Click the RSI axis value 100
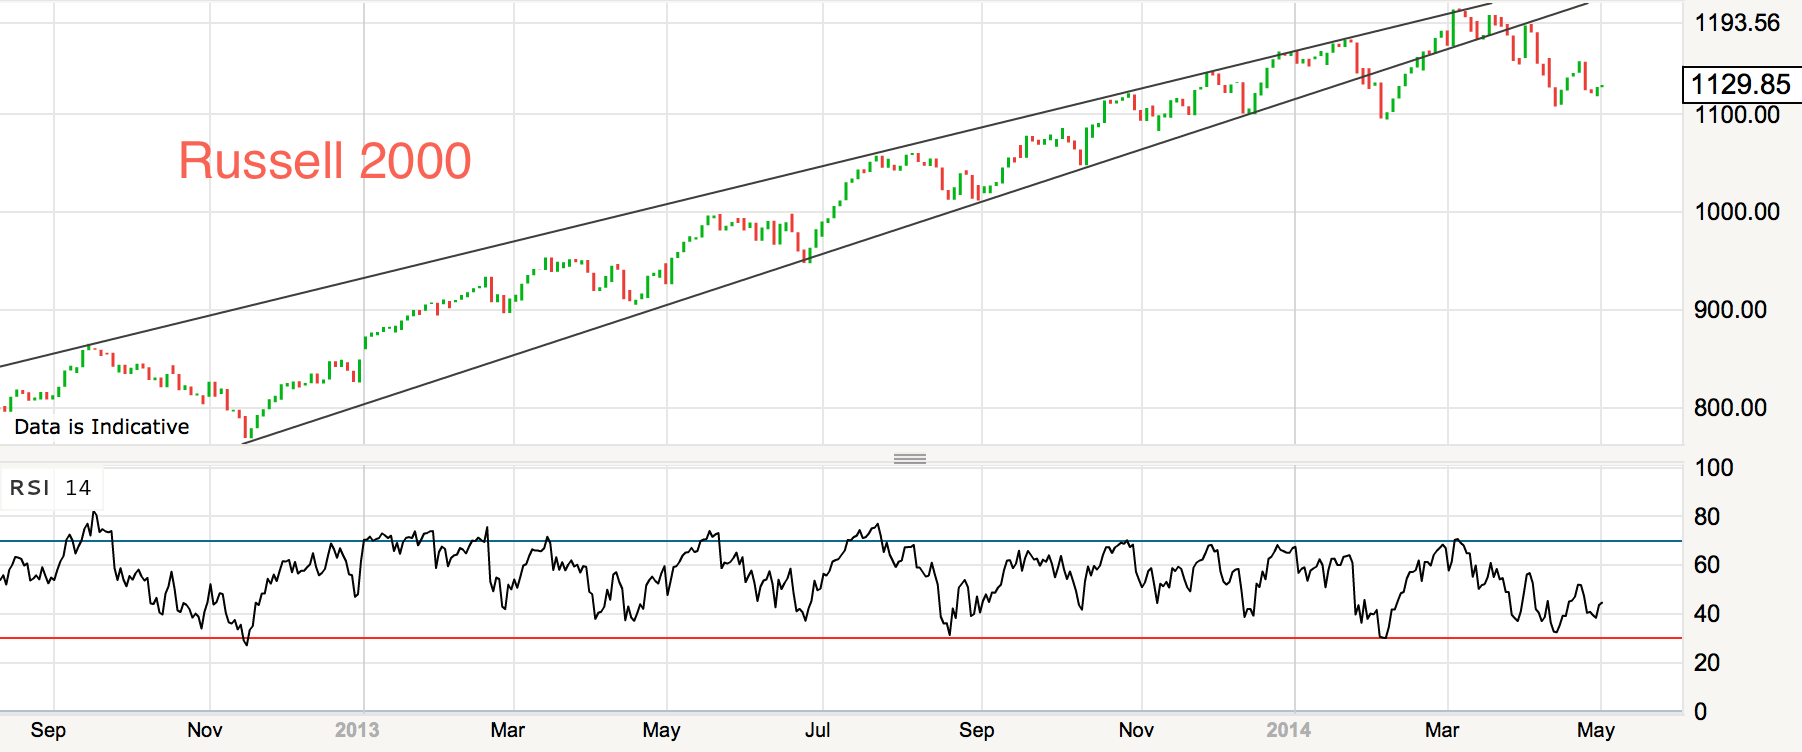1802x752 pixels. [x=1714, y=468]
